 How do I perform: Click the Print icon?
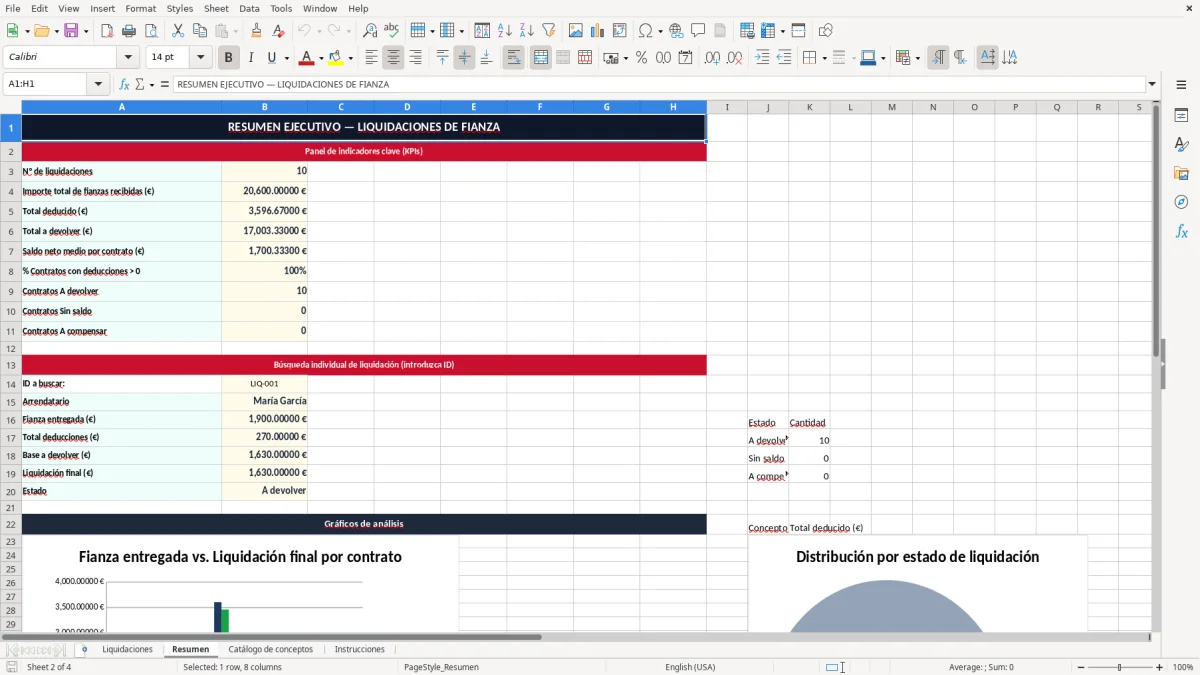129,31
